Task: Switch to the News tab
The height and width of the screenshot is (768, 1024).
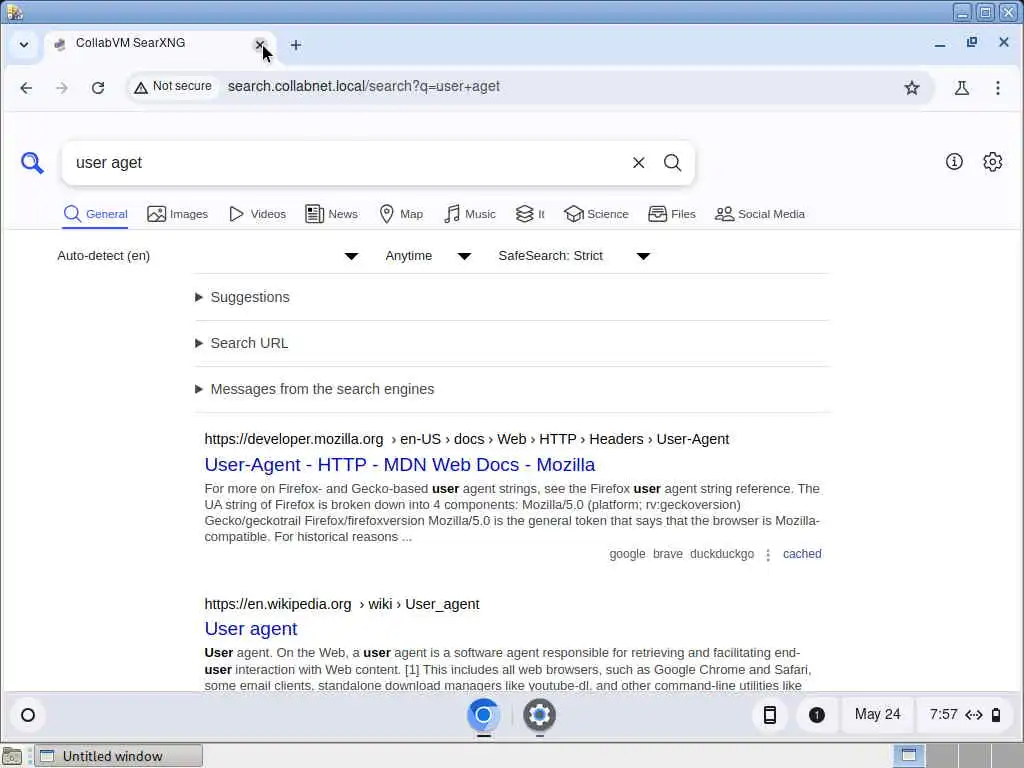Action: click(332, 214)
